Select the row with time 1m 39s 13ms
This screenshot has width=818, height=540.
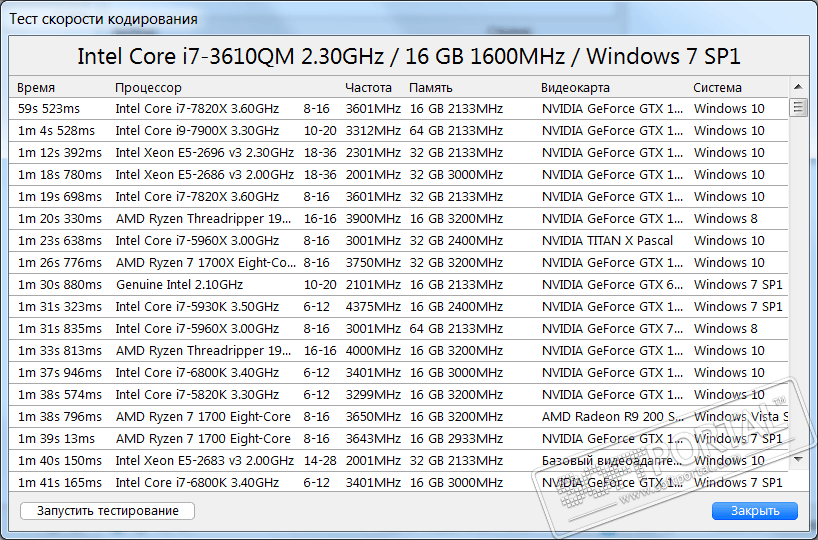click(x=398, y=438)
